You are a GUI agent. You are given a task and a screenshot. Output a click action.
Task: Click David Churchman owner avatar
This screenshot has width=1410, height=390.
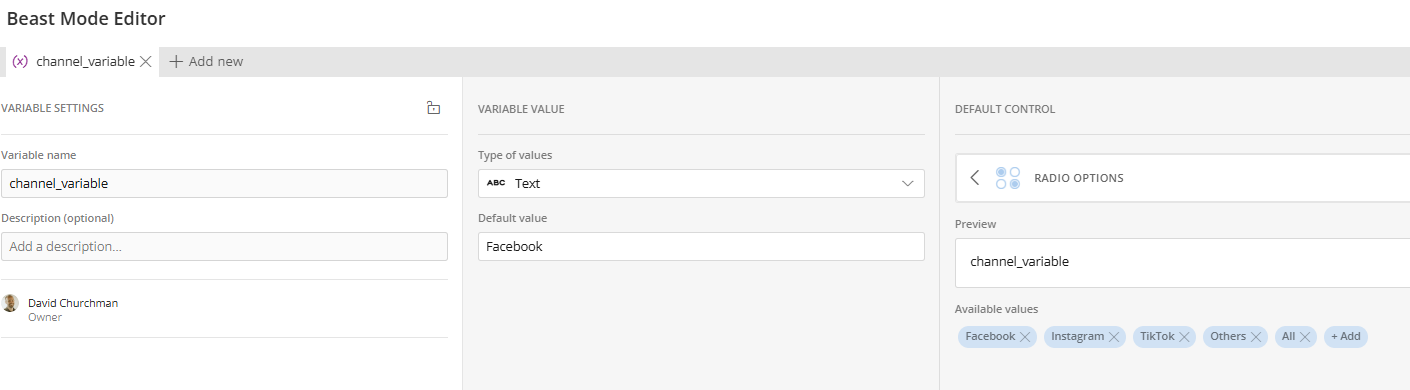click(11, 303)
